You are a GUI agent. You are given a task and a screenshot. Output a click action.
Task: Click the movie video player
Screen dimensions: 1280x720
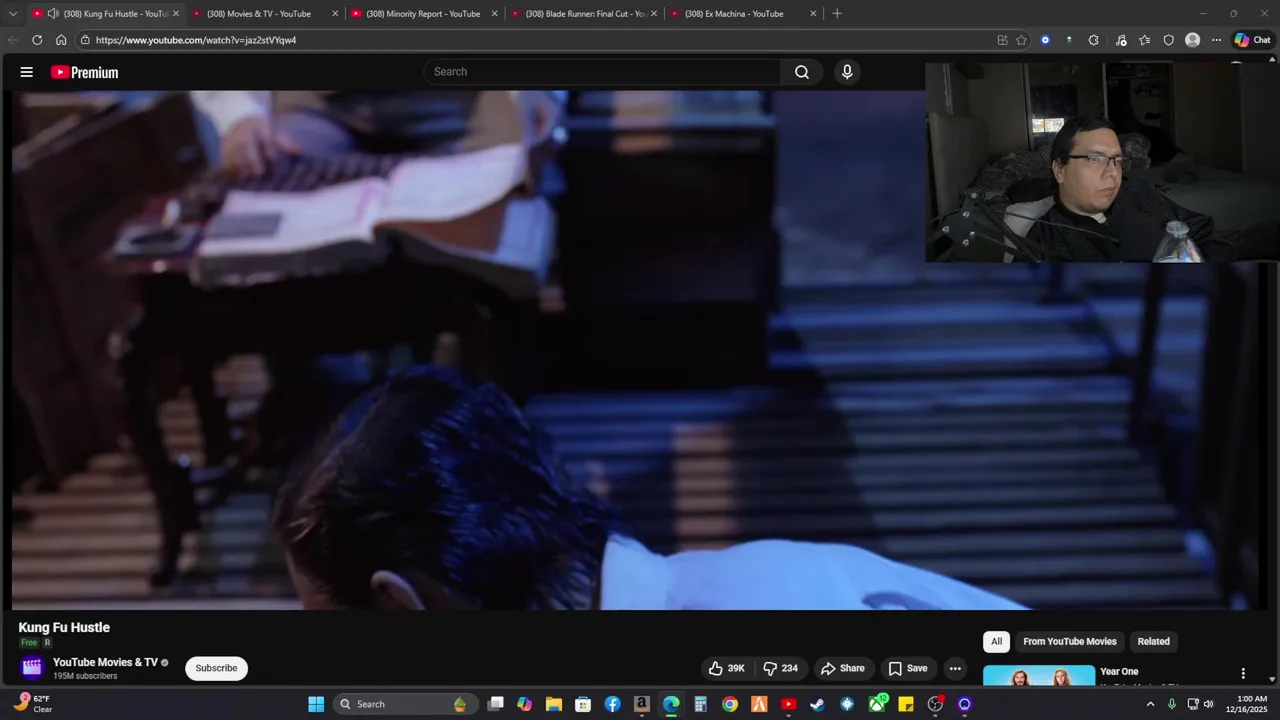click(640, 350)
